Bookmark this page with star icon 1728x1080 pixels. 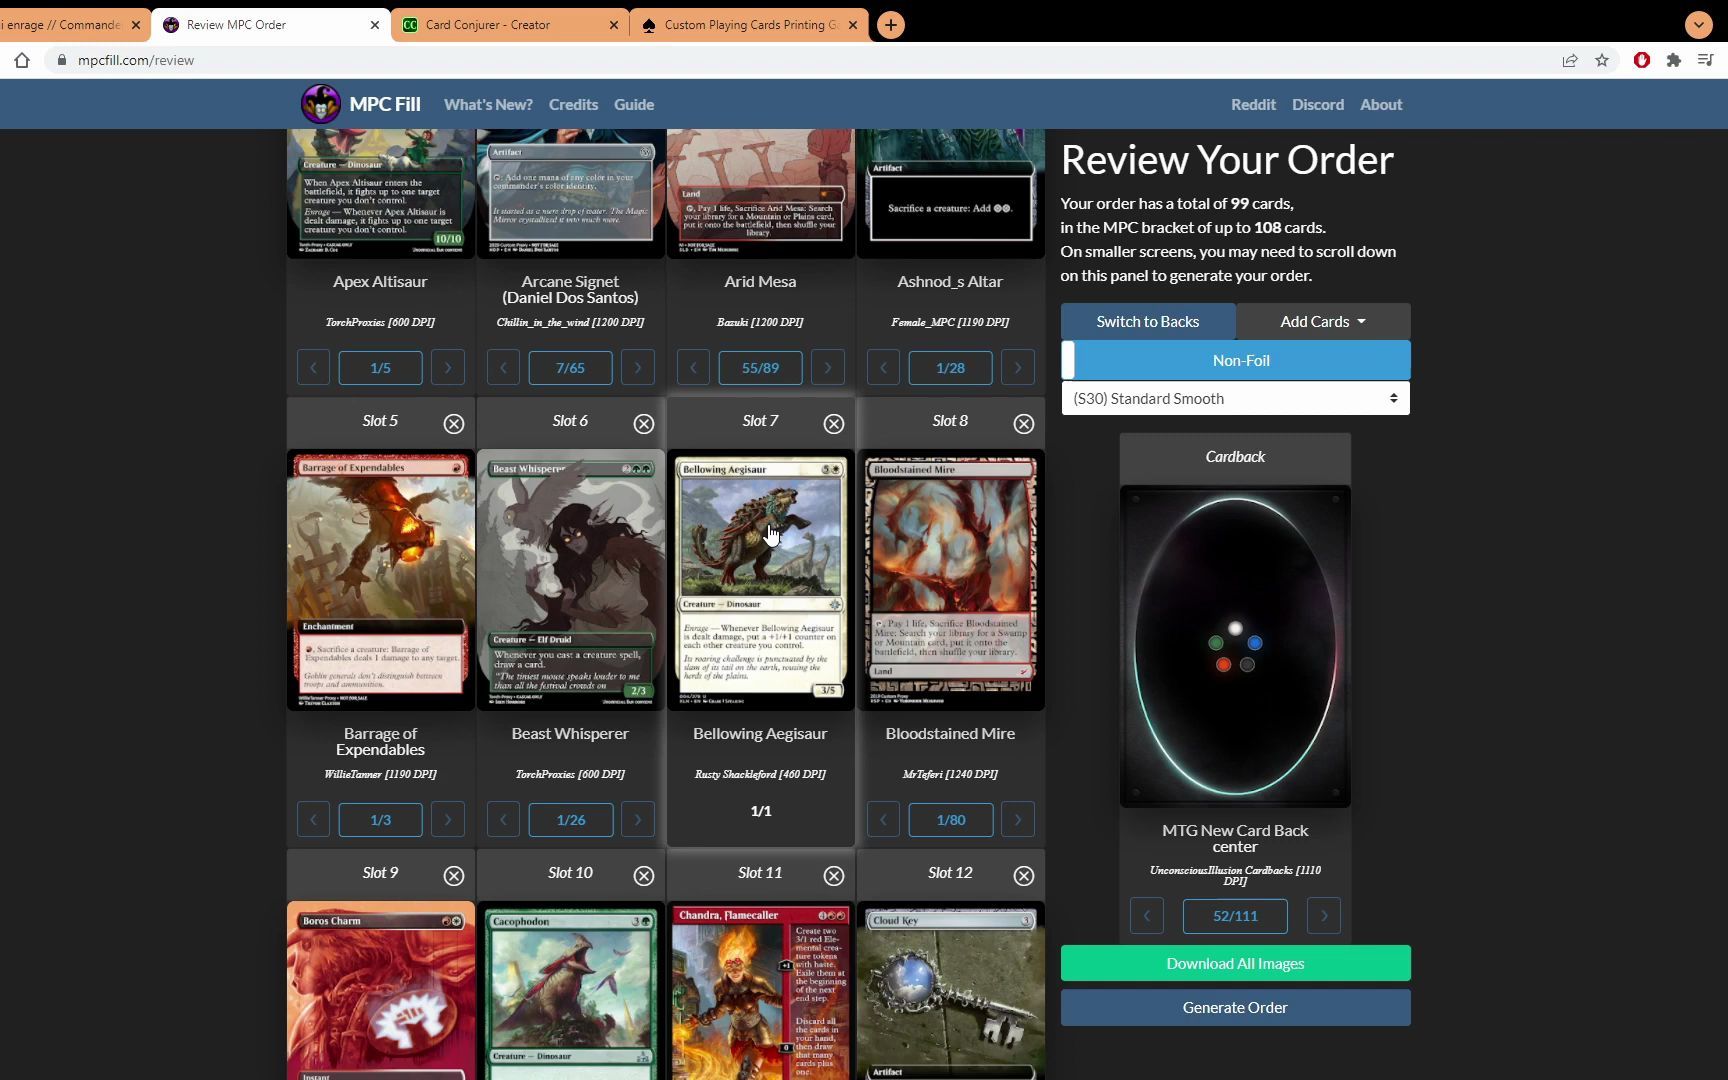(1602, 60)
